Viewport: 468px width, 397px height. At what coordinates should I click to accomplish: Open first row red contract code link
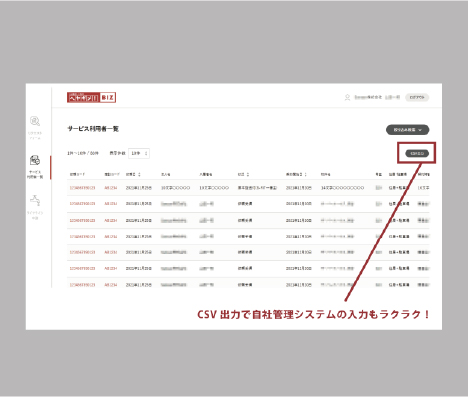pyautogui.click(x=82, y=188)
